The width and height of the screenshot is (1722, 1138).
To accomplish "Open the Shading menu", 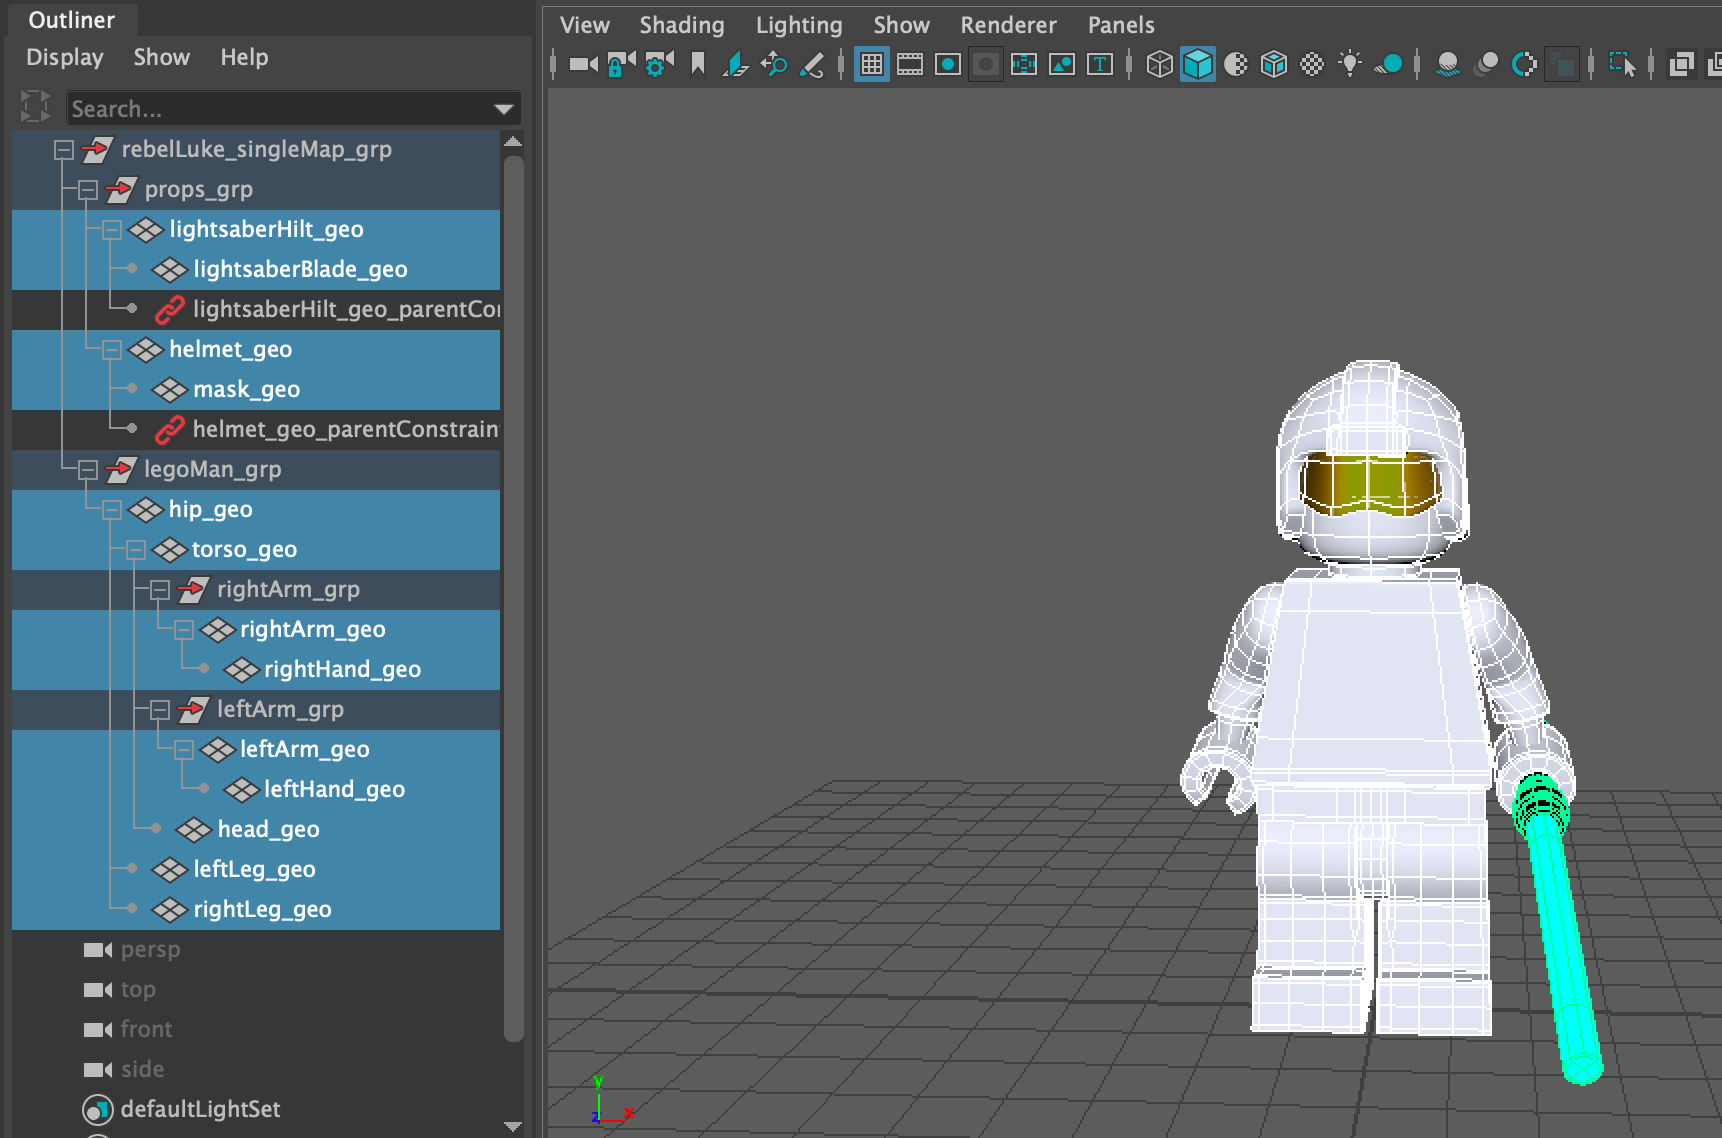I will [x=682, y=25].
